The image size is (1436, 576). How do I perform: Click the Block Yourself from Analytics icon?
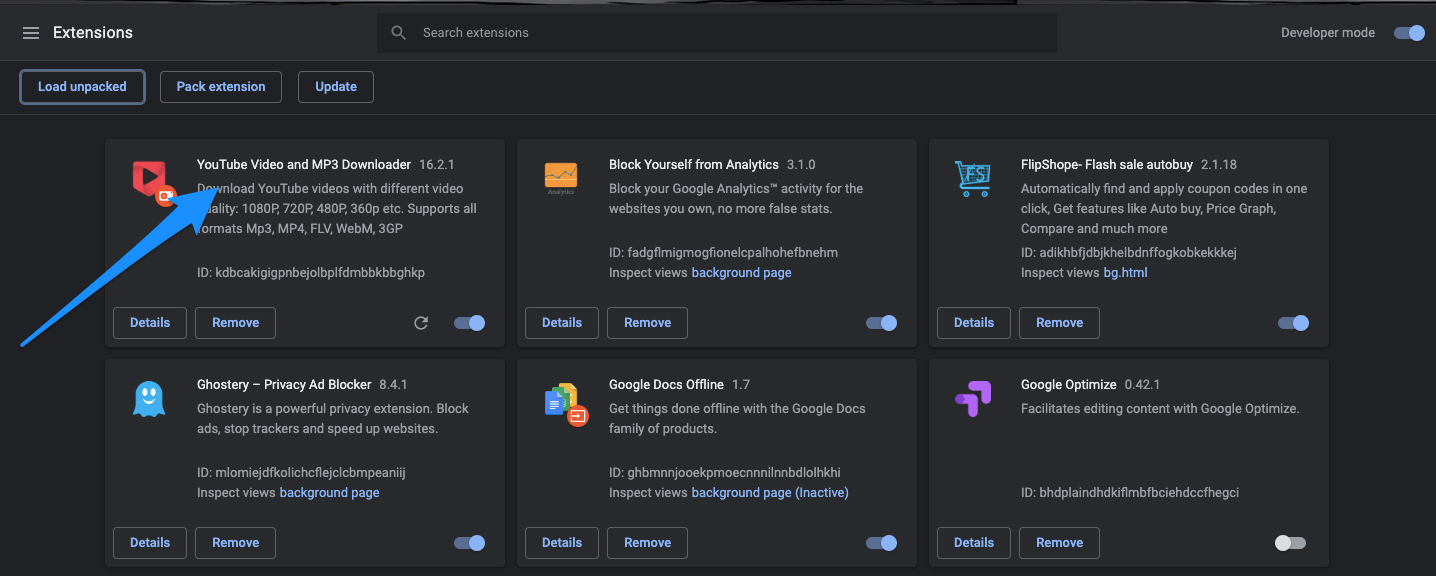561,177
